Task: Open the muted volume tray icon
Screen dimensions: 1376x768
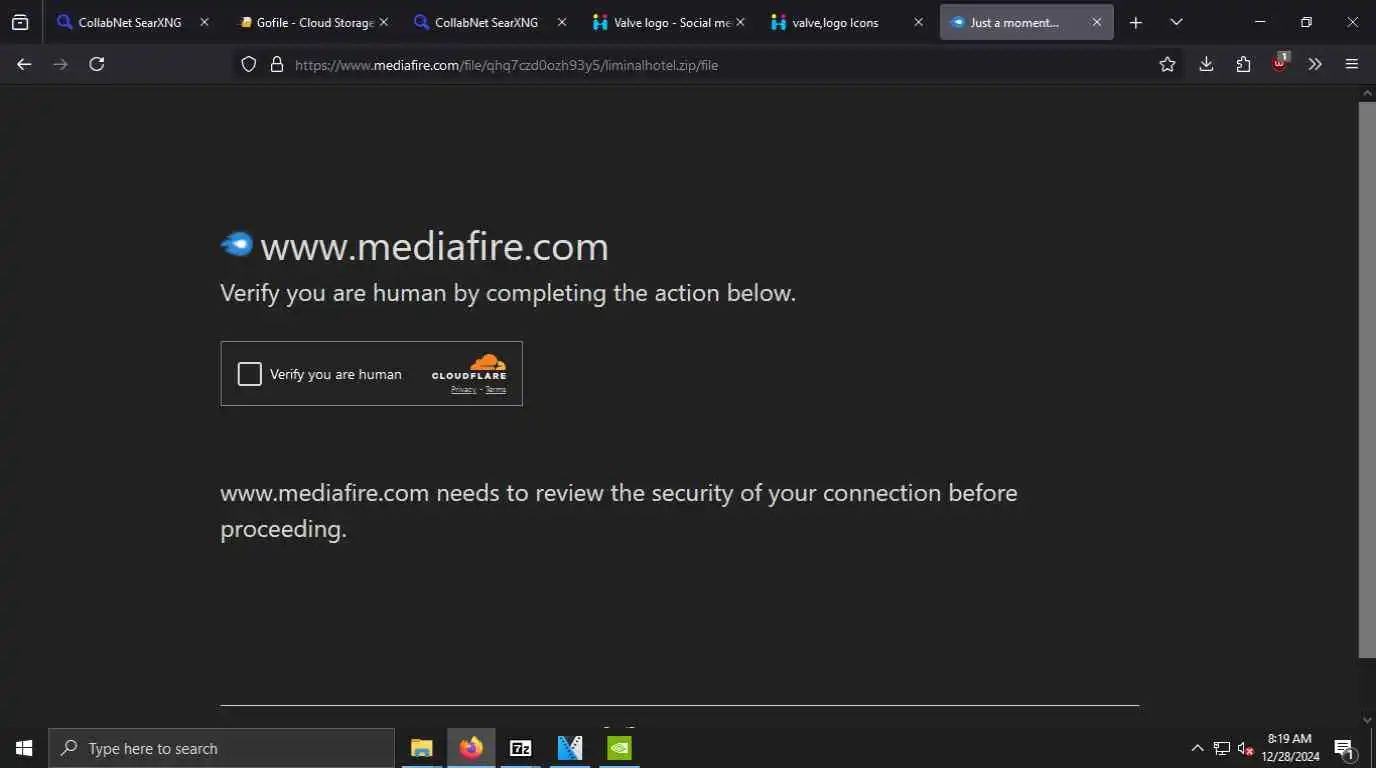Action: click(x=1245, y=748)
